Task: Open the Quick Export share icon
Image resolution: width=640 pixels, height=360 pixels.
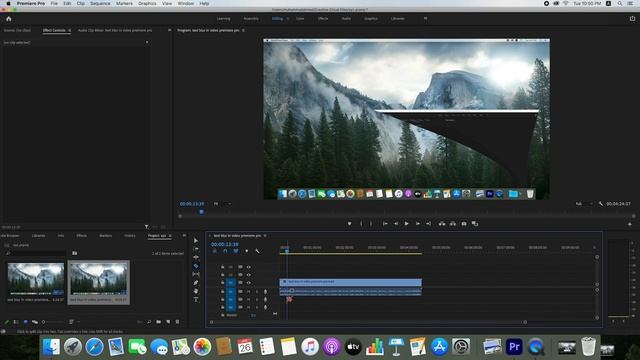Action: coord(632,18)
